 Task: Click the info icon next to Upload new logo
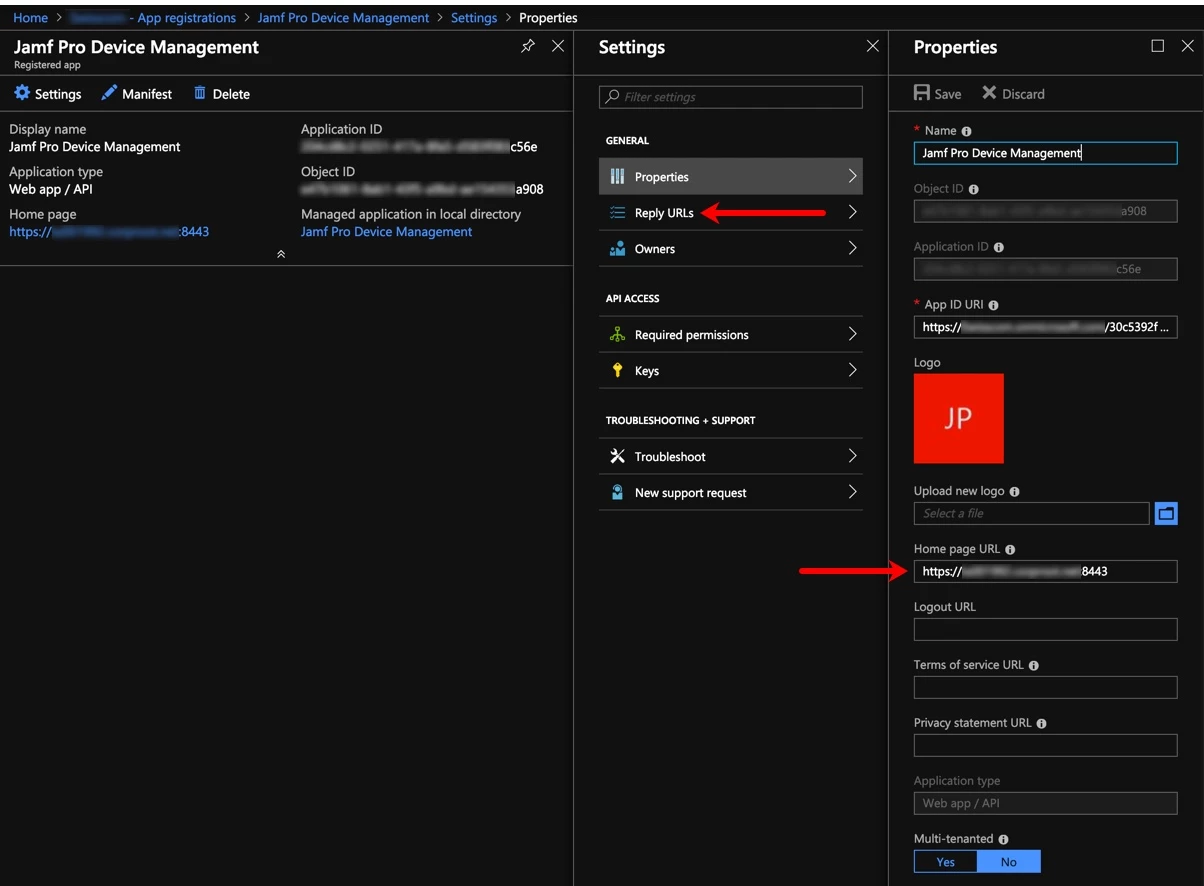[x=1015, y=492]
